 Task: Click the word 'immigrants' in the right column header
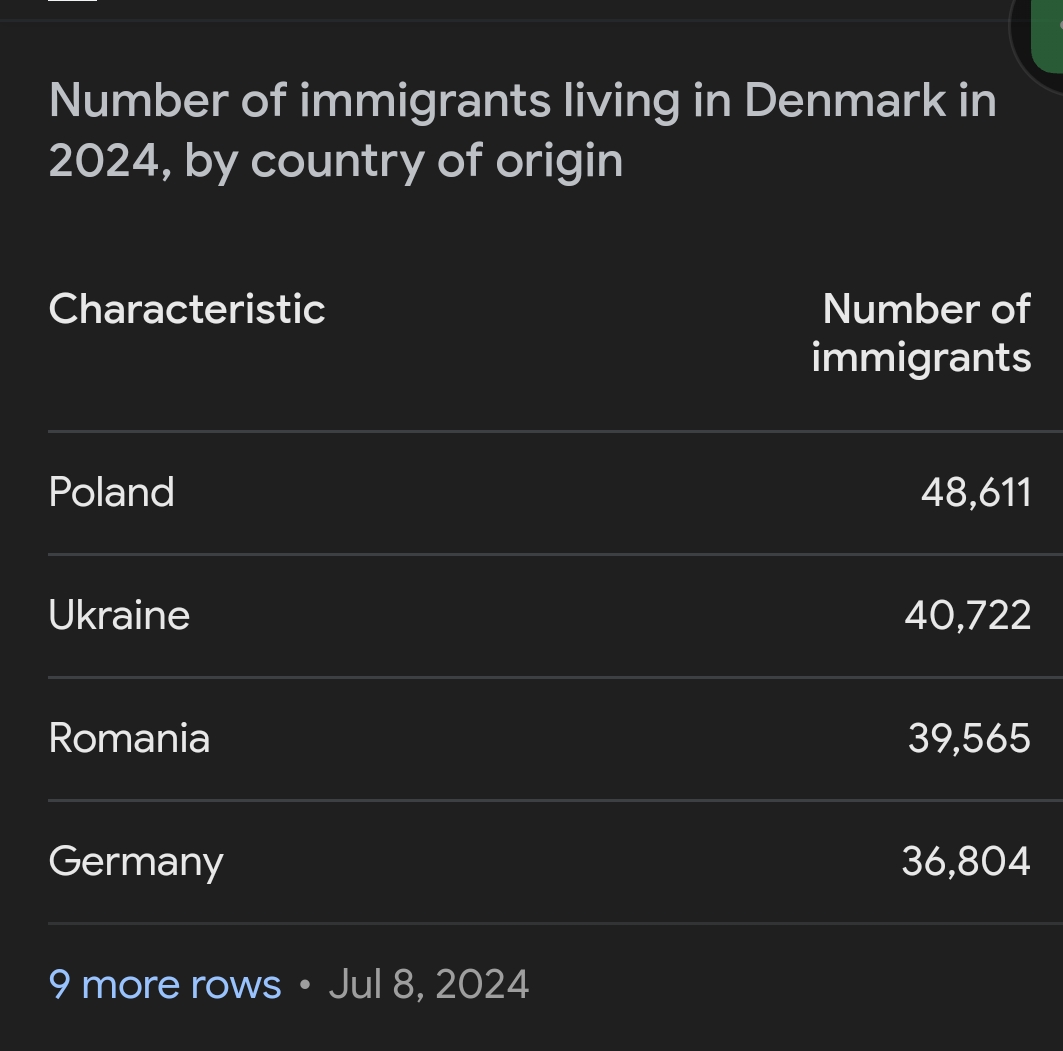tap(921, 357)
